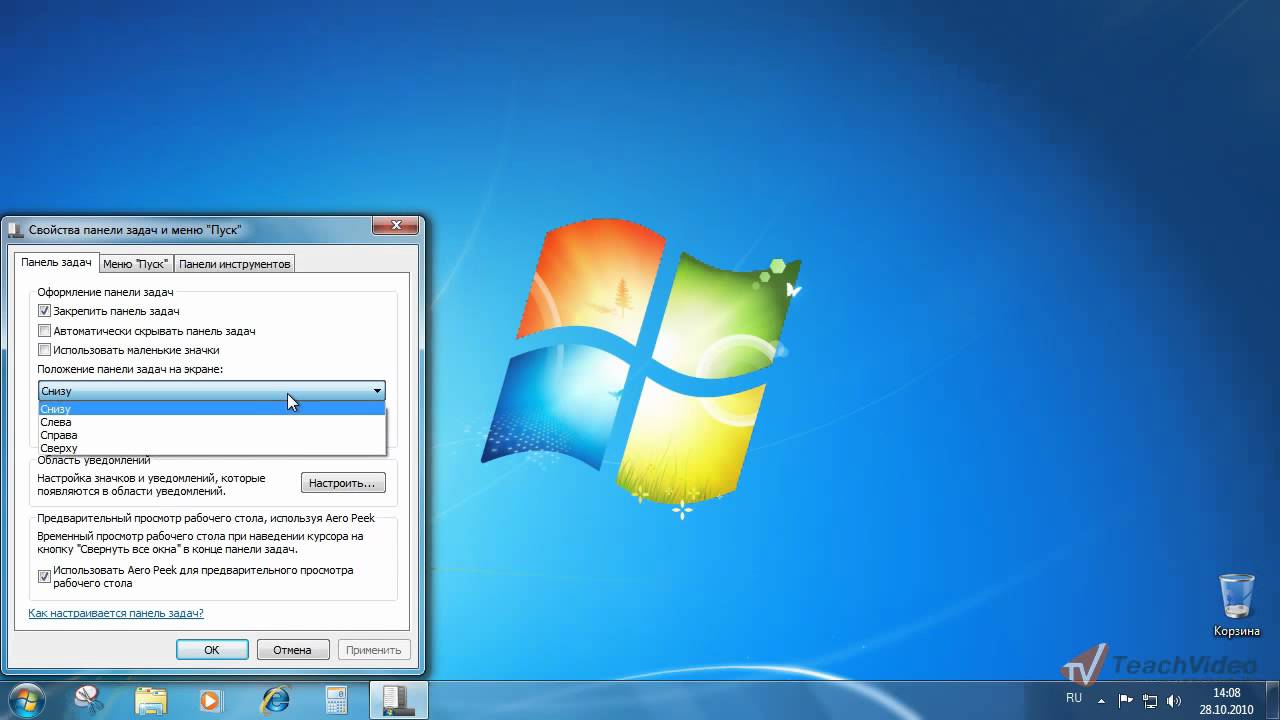
Task: Show hidden tray icons arrow
Action: pyautogui.click(x=1102, y=699)
